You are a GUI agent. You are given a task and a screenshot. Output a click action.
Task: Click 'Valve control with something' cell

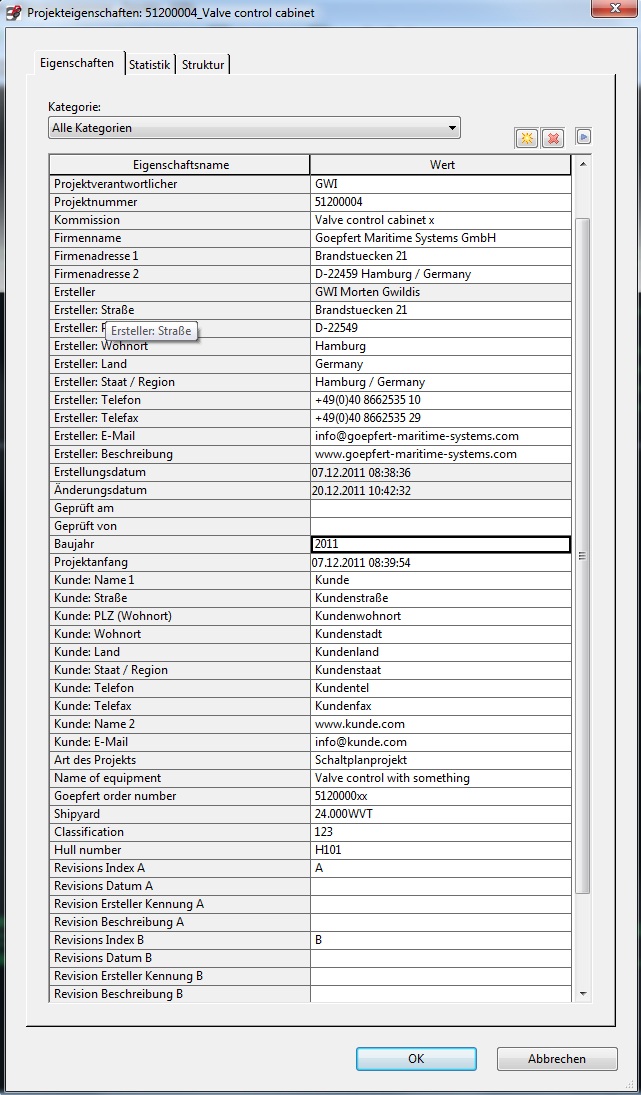click(x=441, y=778)
